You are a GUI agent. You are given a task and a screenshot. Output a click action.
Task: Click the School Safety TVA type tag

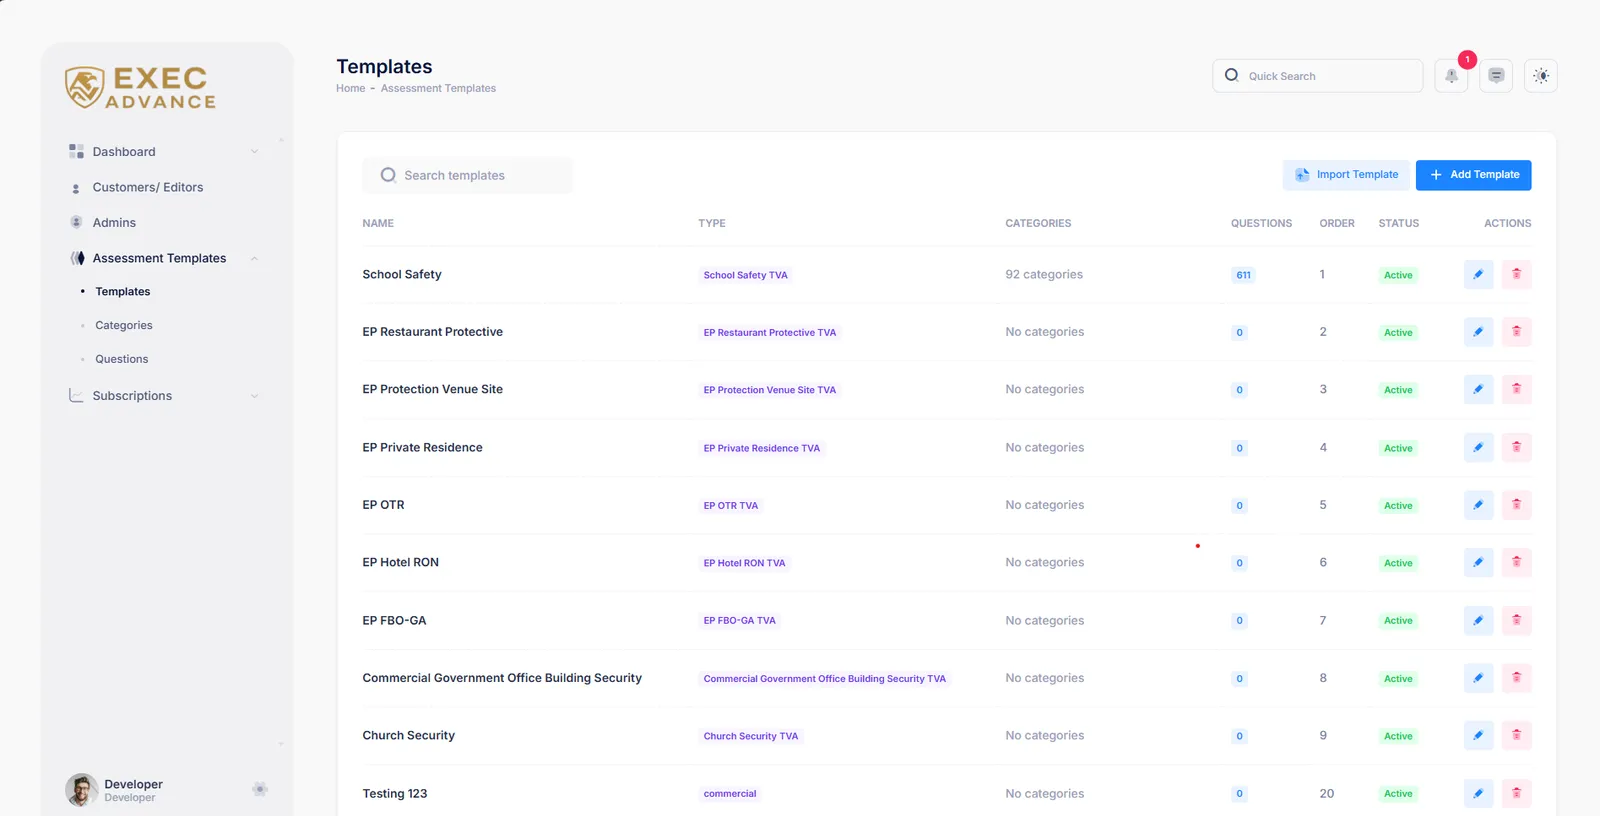tap(746, 275)
